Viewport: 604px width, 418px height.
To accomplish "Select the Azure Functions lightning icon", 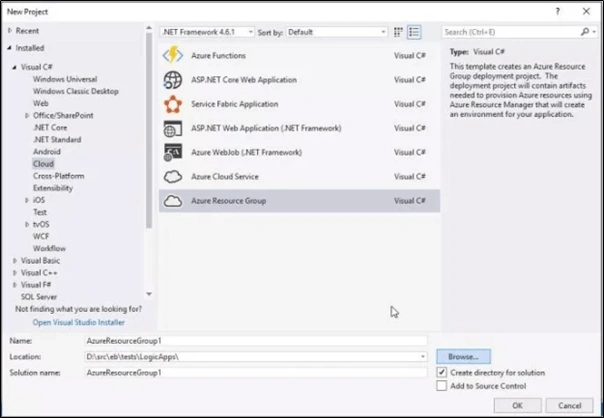I will (173, 55).
